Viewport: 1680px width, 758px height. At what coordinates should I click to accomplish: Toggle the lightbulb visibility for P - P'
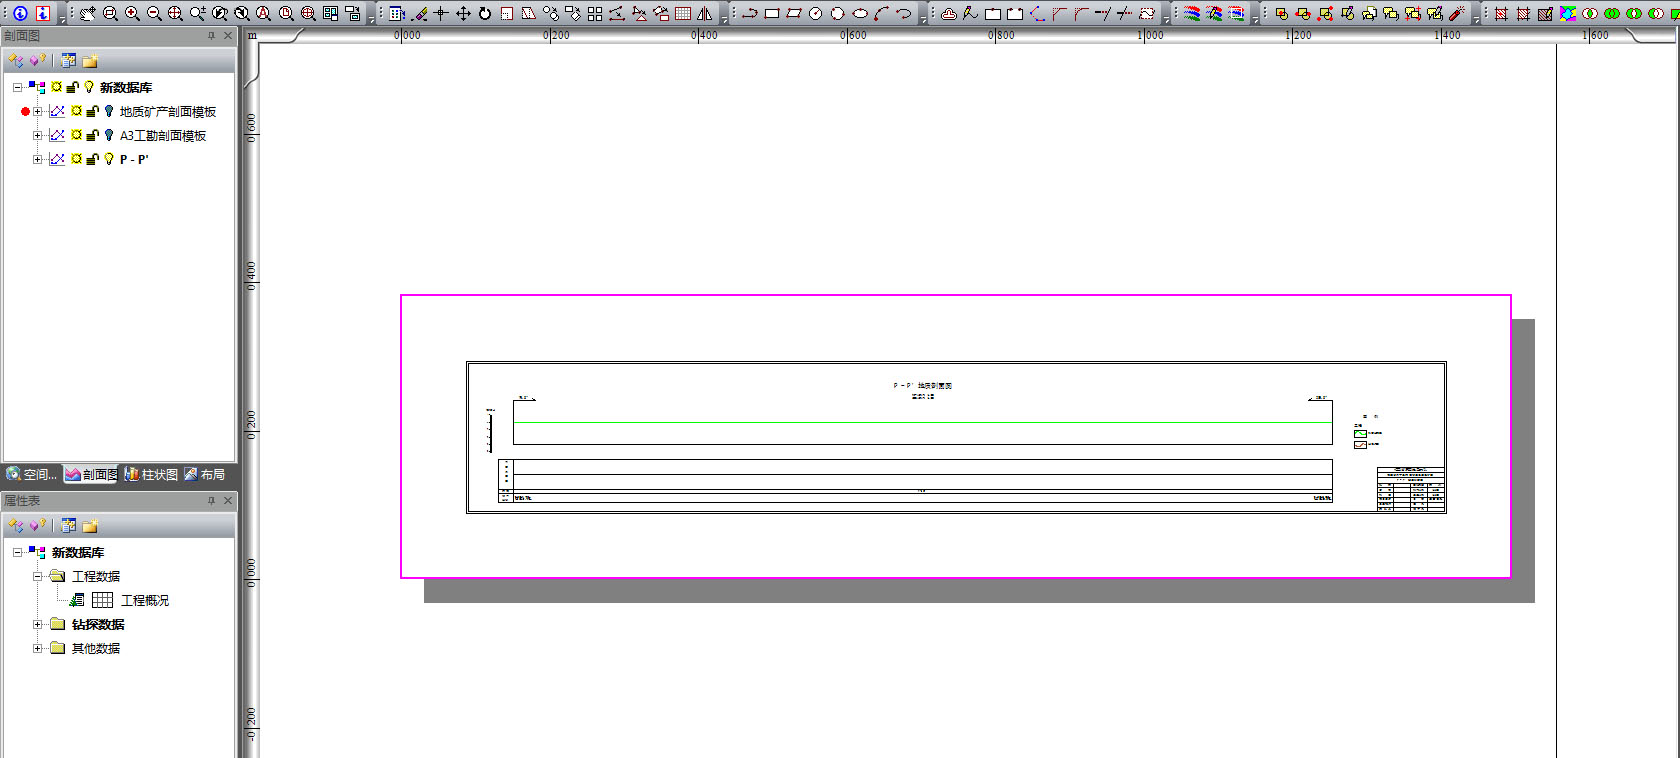109,159
